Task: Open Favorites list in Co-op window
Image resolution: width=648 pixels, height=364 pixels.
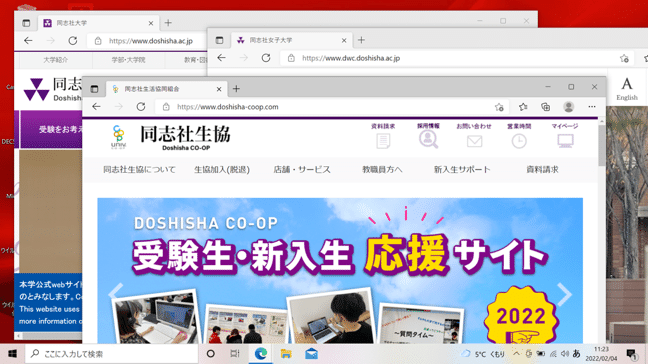Action: click(523, 107)
